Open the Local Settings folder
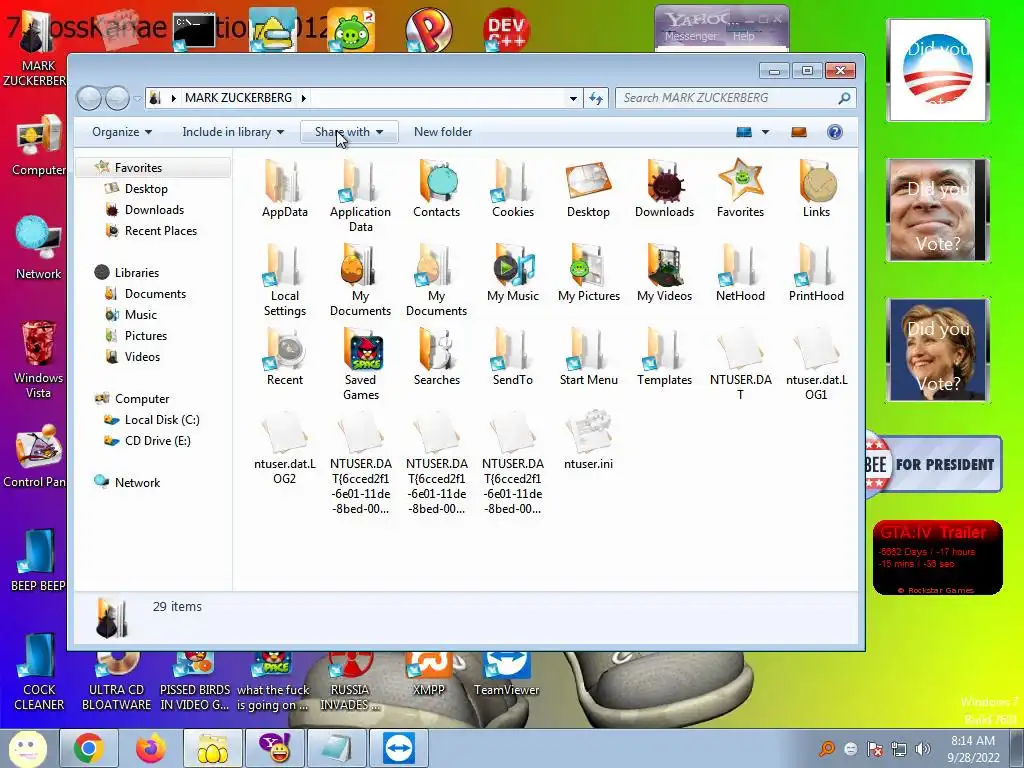 point(284,280)
